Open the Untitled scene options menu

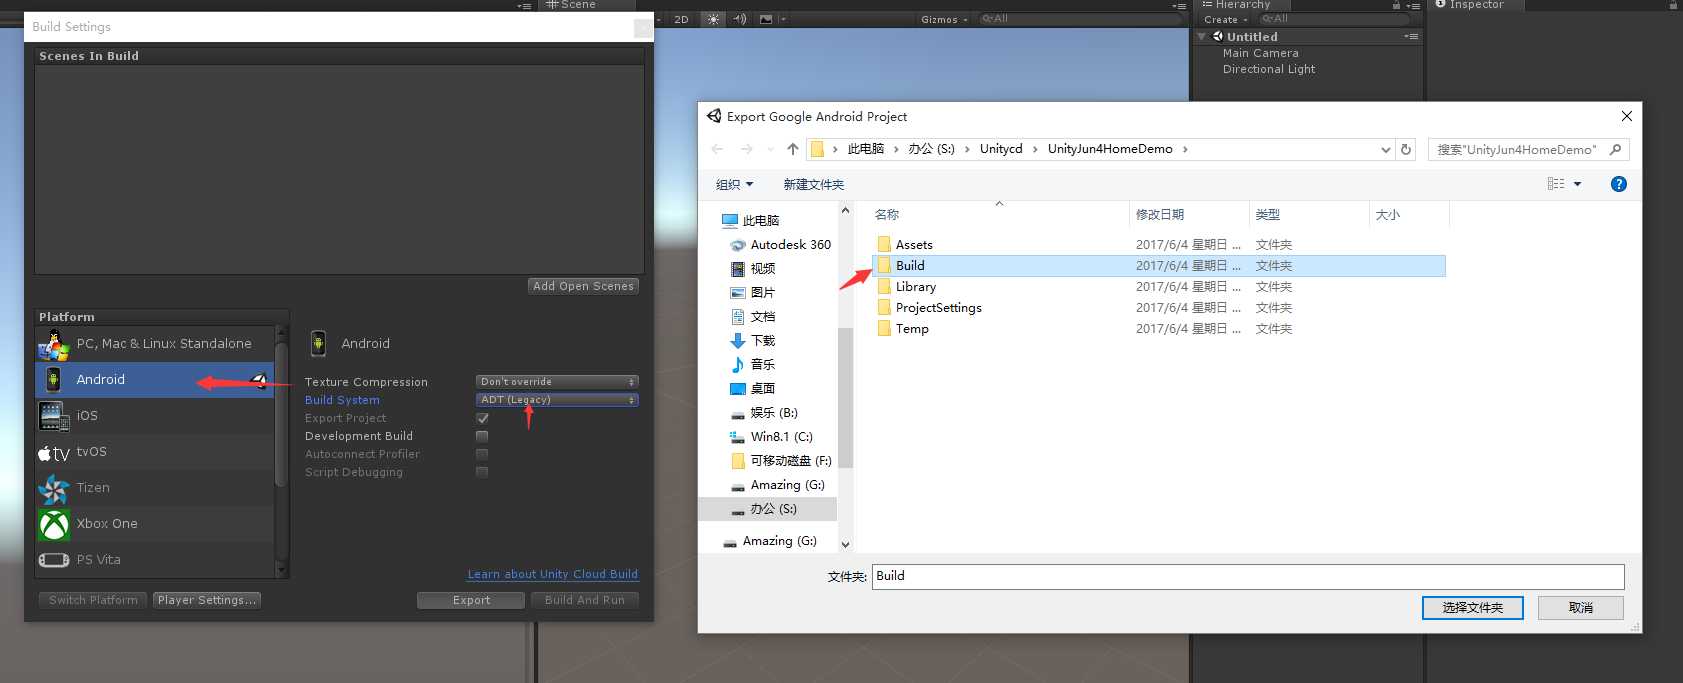coord(1411,36)
